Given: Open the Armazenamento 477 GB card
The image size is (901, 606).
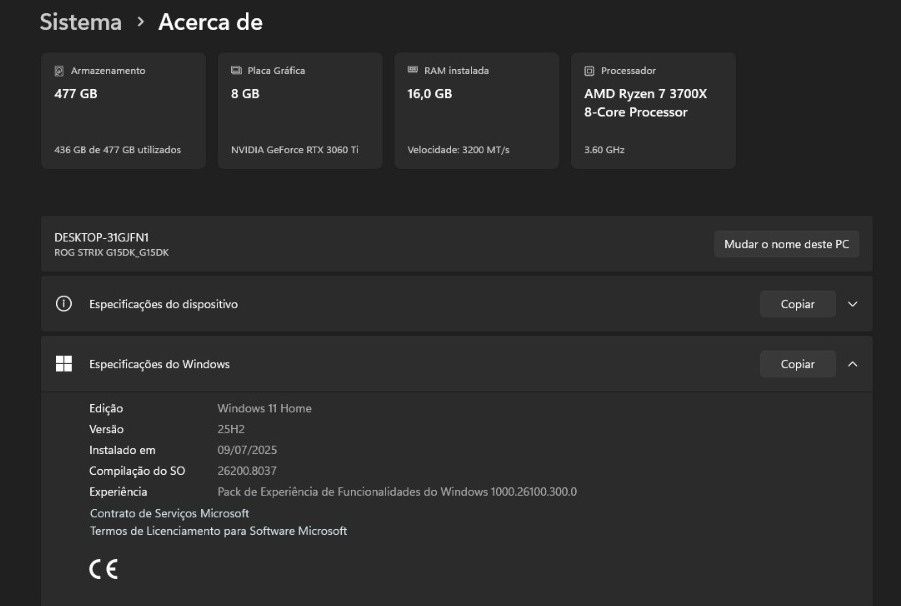Looking at the screenshot, I should click(124, 110).
